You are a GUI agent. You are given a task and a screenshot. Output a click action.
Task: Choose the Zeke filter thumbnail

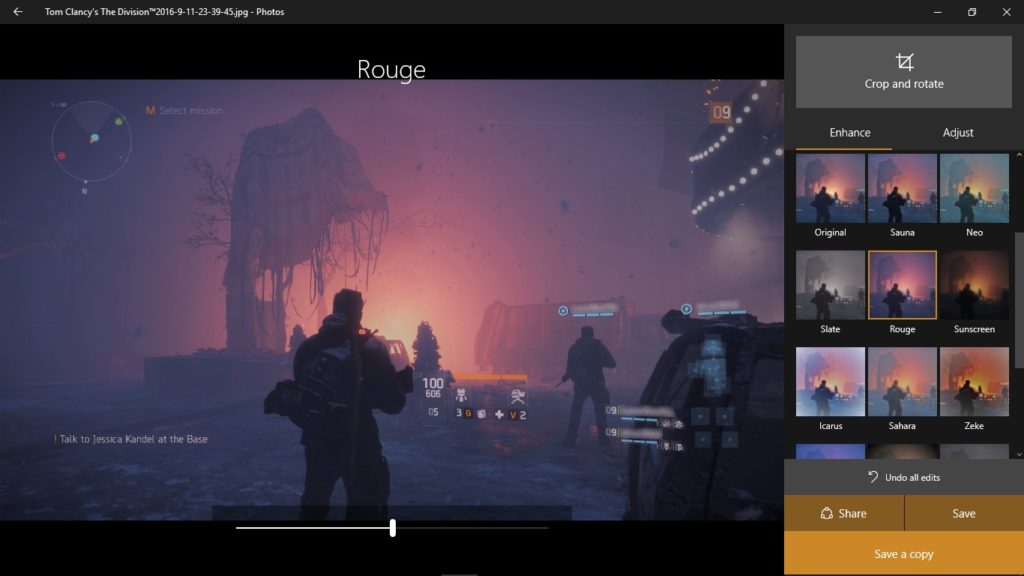pyautogui.click(x=974, y=381)
